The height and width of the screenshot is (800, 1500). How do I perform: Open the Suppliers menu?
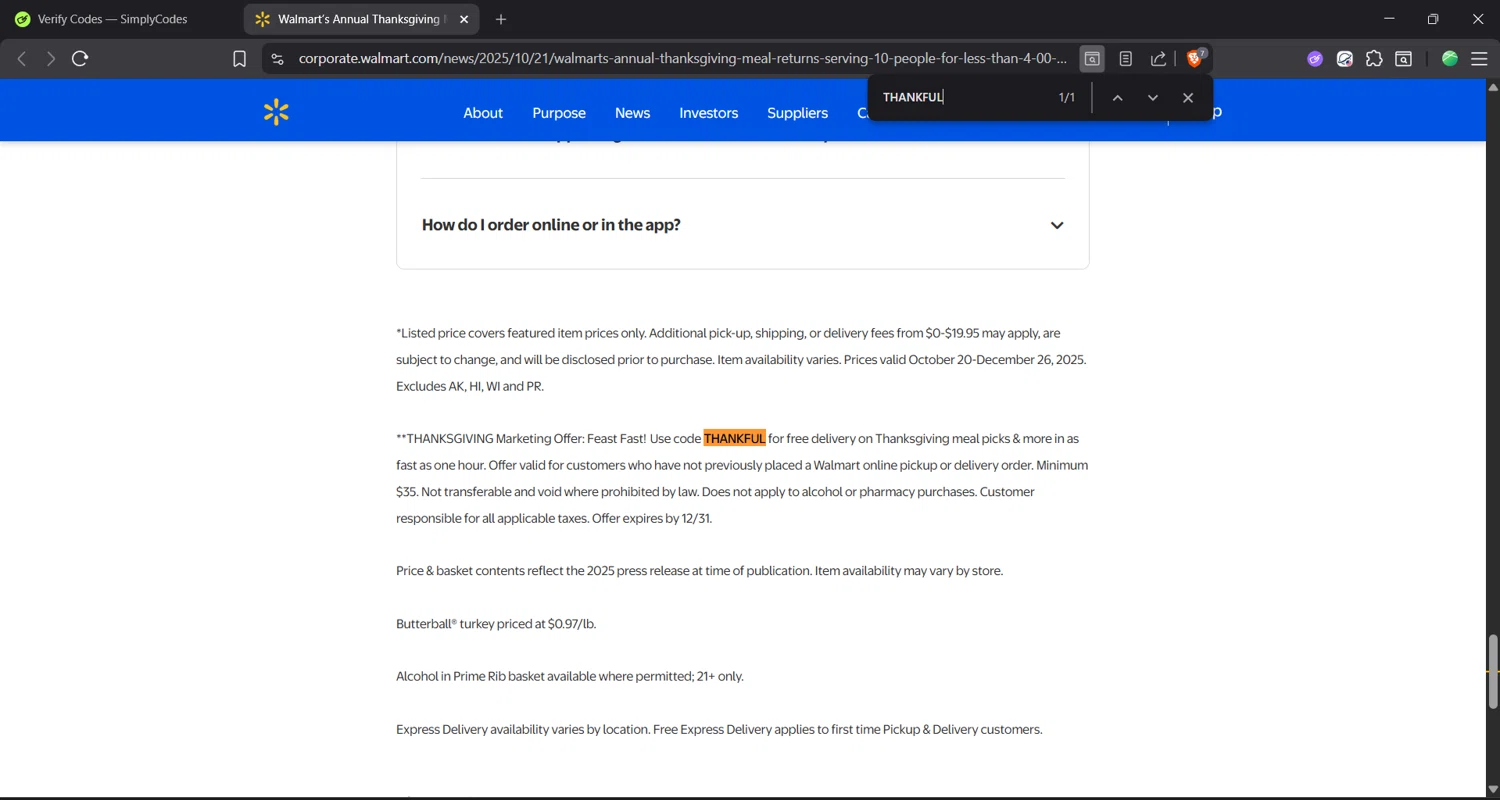pos(798,113)
